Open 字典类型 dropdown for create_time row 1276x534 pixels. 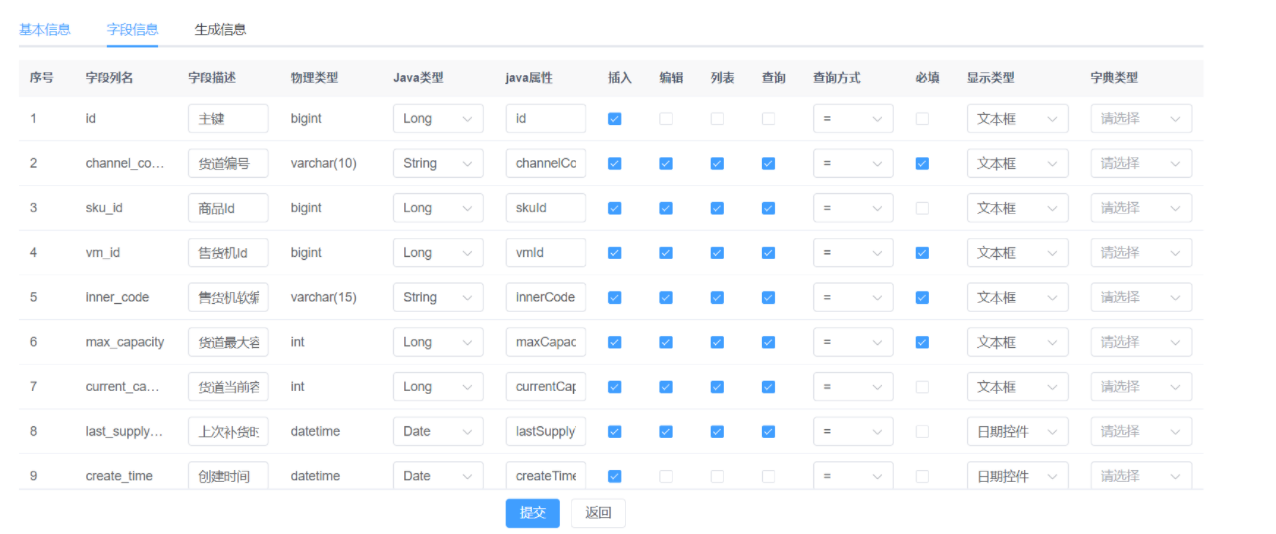(1141, 476)
